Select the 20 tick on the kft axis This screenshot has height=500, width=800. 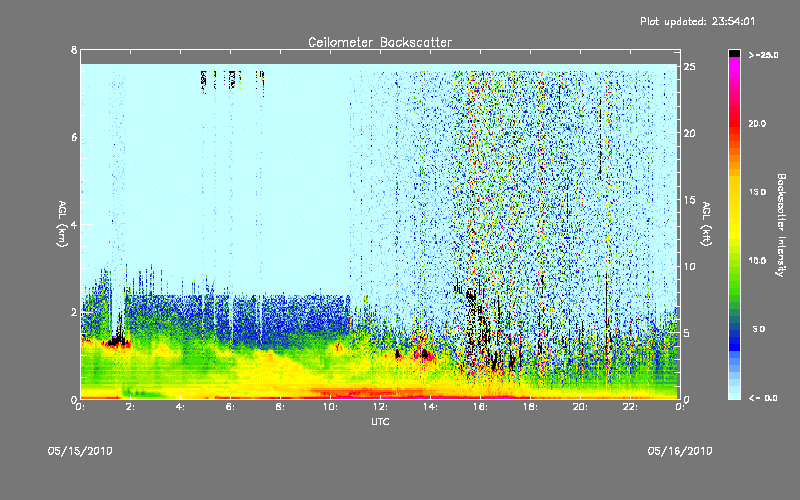click(689, 133)
